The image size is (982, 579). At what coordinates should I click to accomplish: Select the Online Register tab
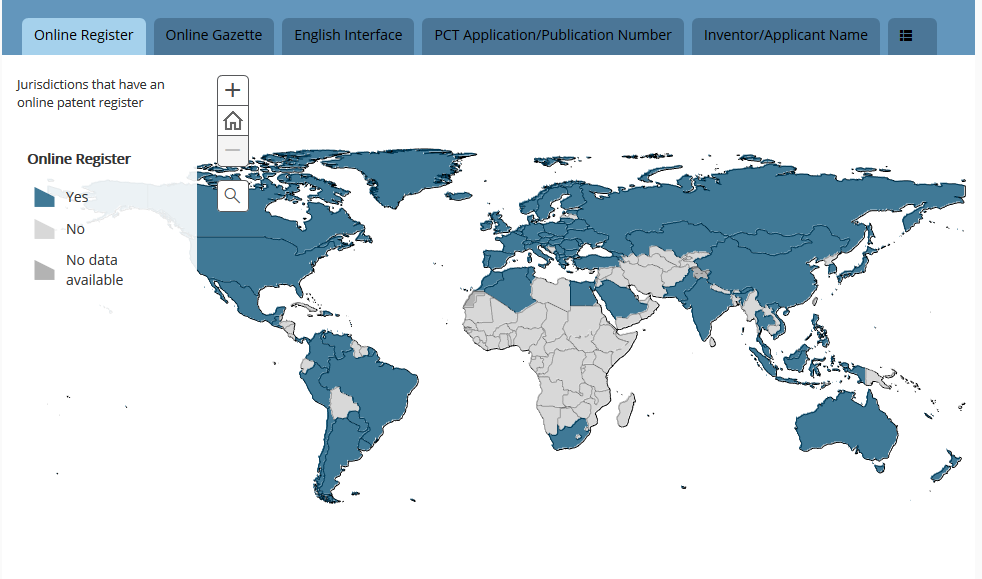click(x=84, y=34)
